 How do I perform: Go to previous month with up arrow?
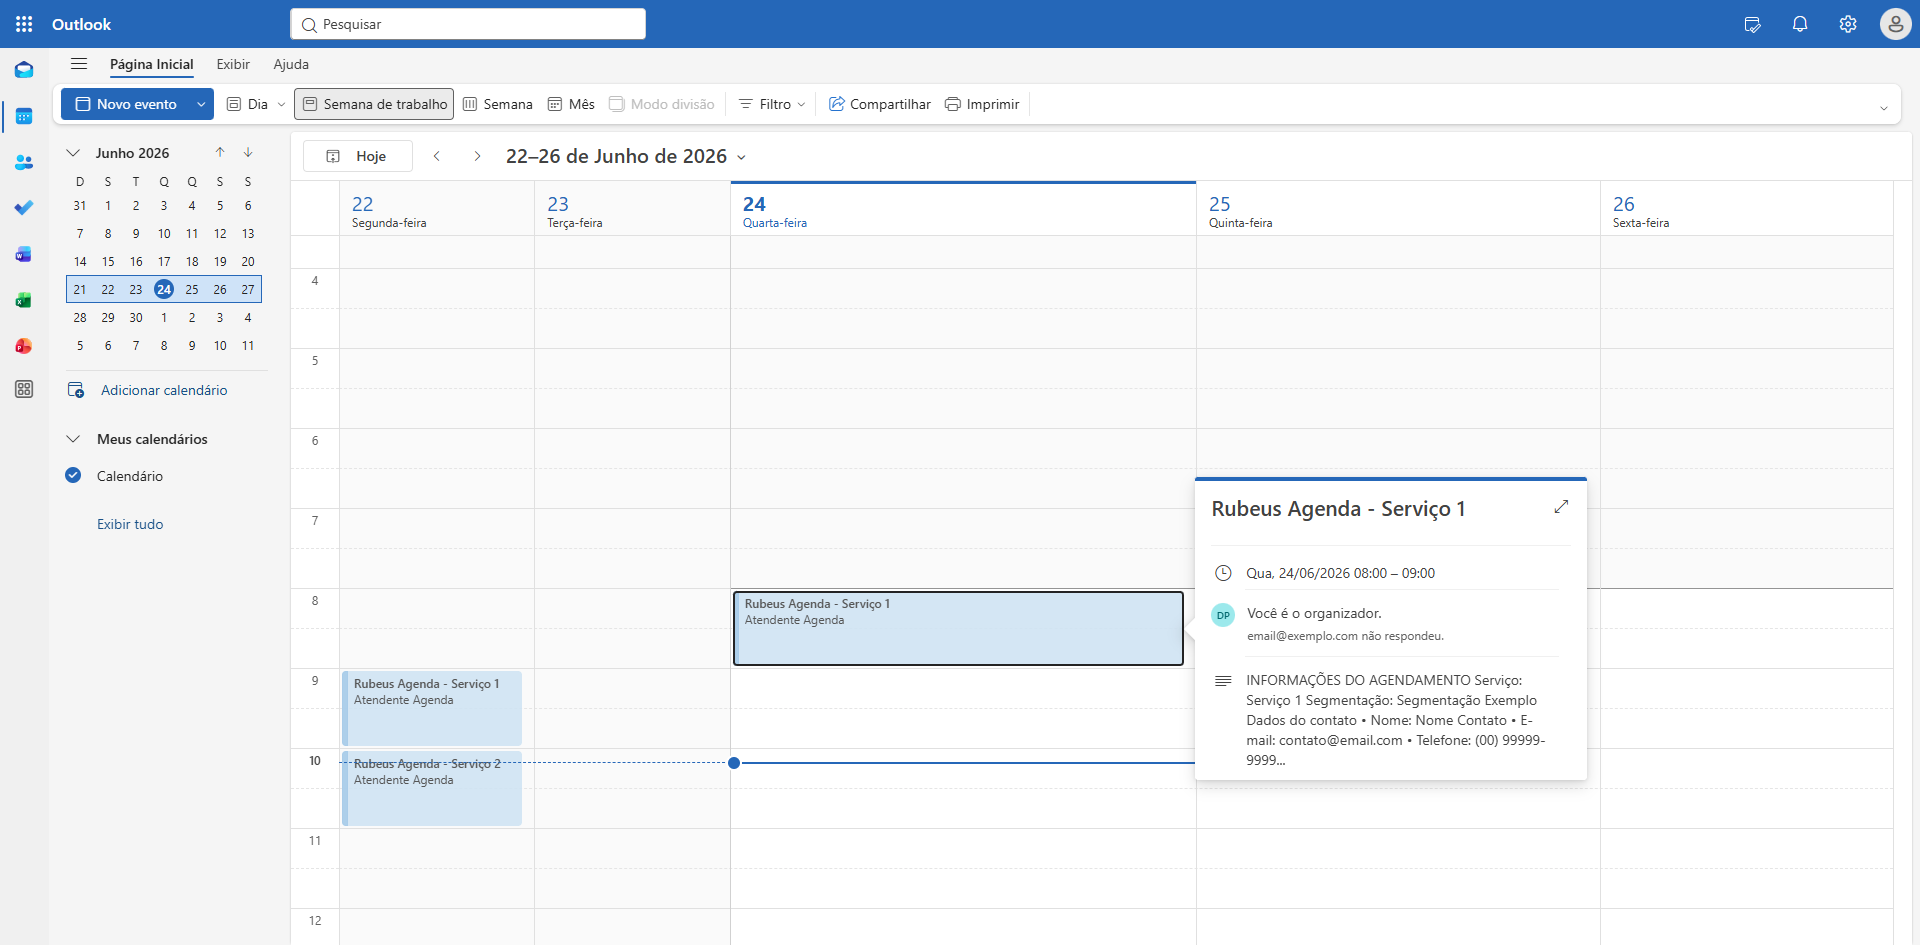coord(220,152)
